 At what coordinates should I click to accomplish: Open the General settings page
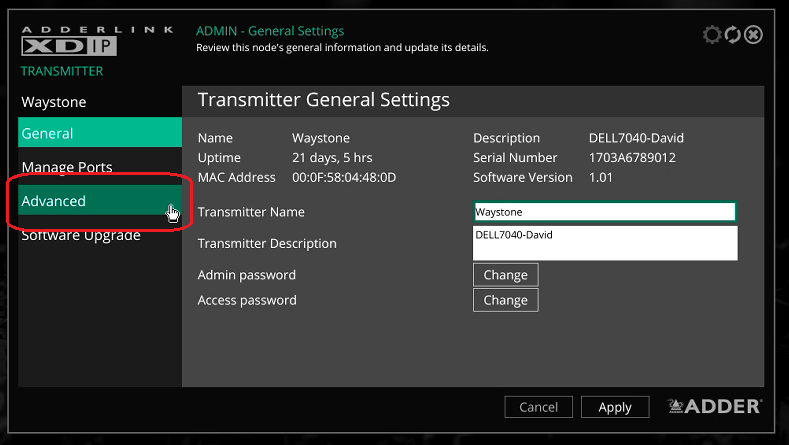[99, 133]
